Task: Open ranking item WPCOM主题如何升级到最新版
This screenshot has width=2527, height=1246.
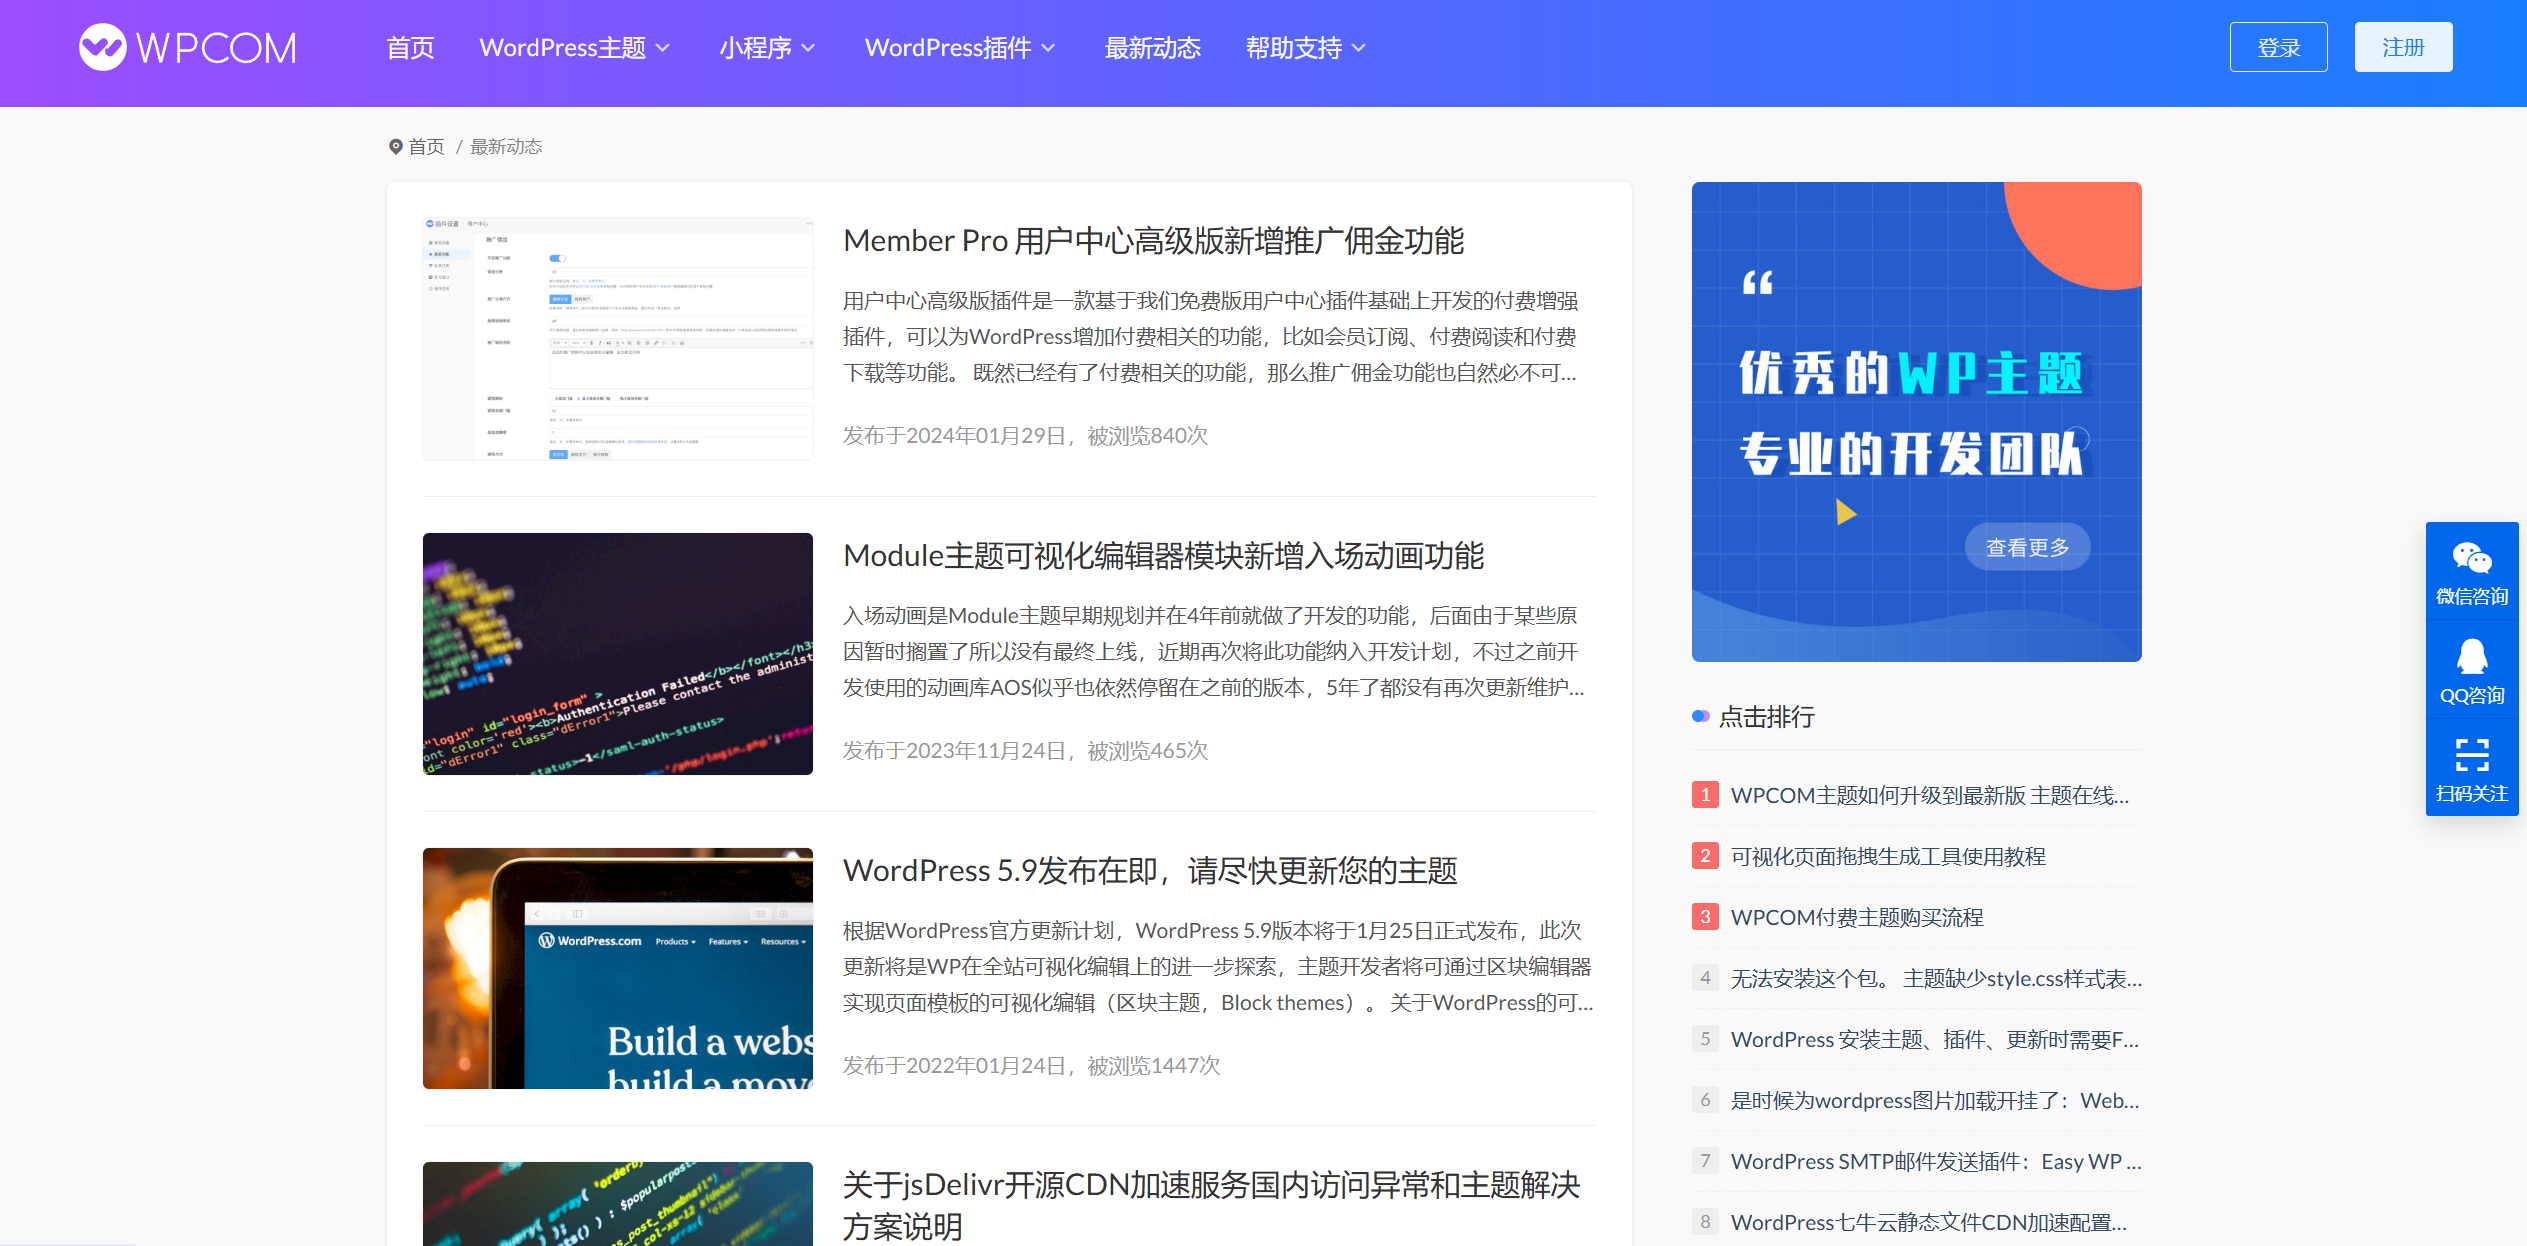Action: (1929, 795)
